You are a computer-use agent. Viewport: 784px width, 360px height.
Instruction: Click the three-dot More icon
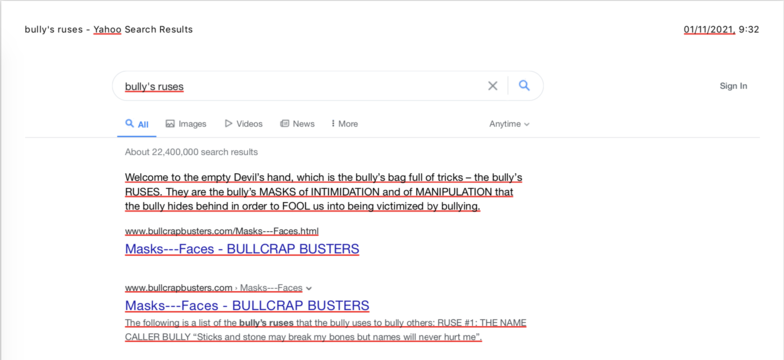(333, 124)
